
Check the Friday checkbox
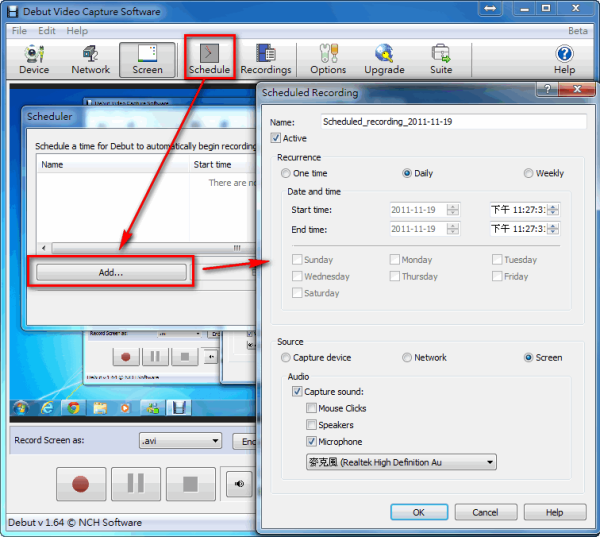(x=497, y=276)
